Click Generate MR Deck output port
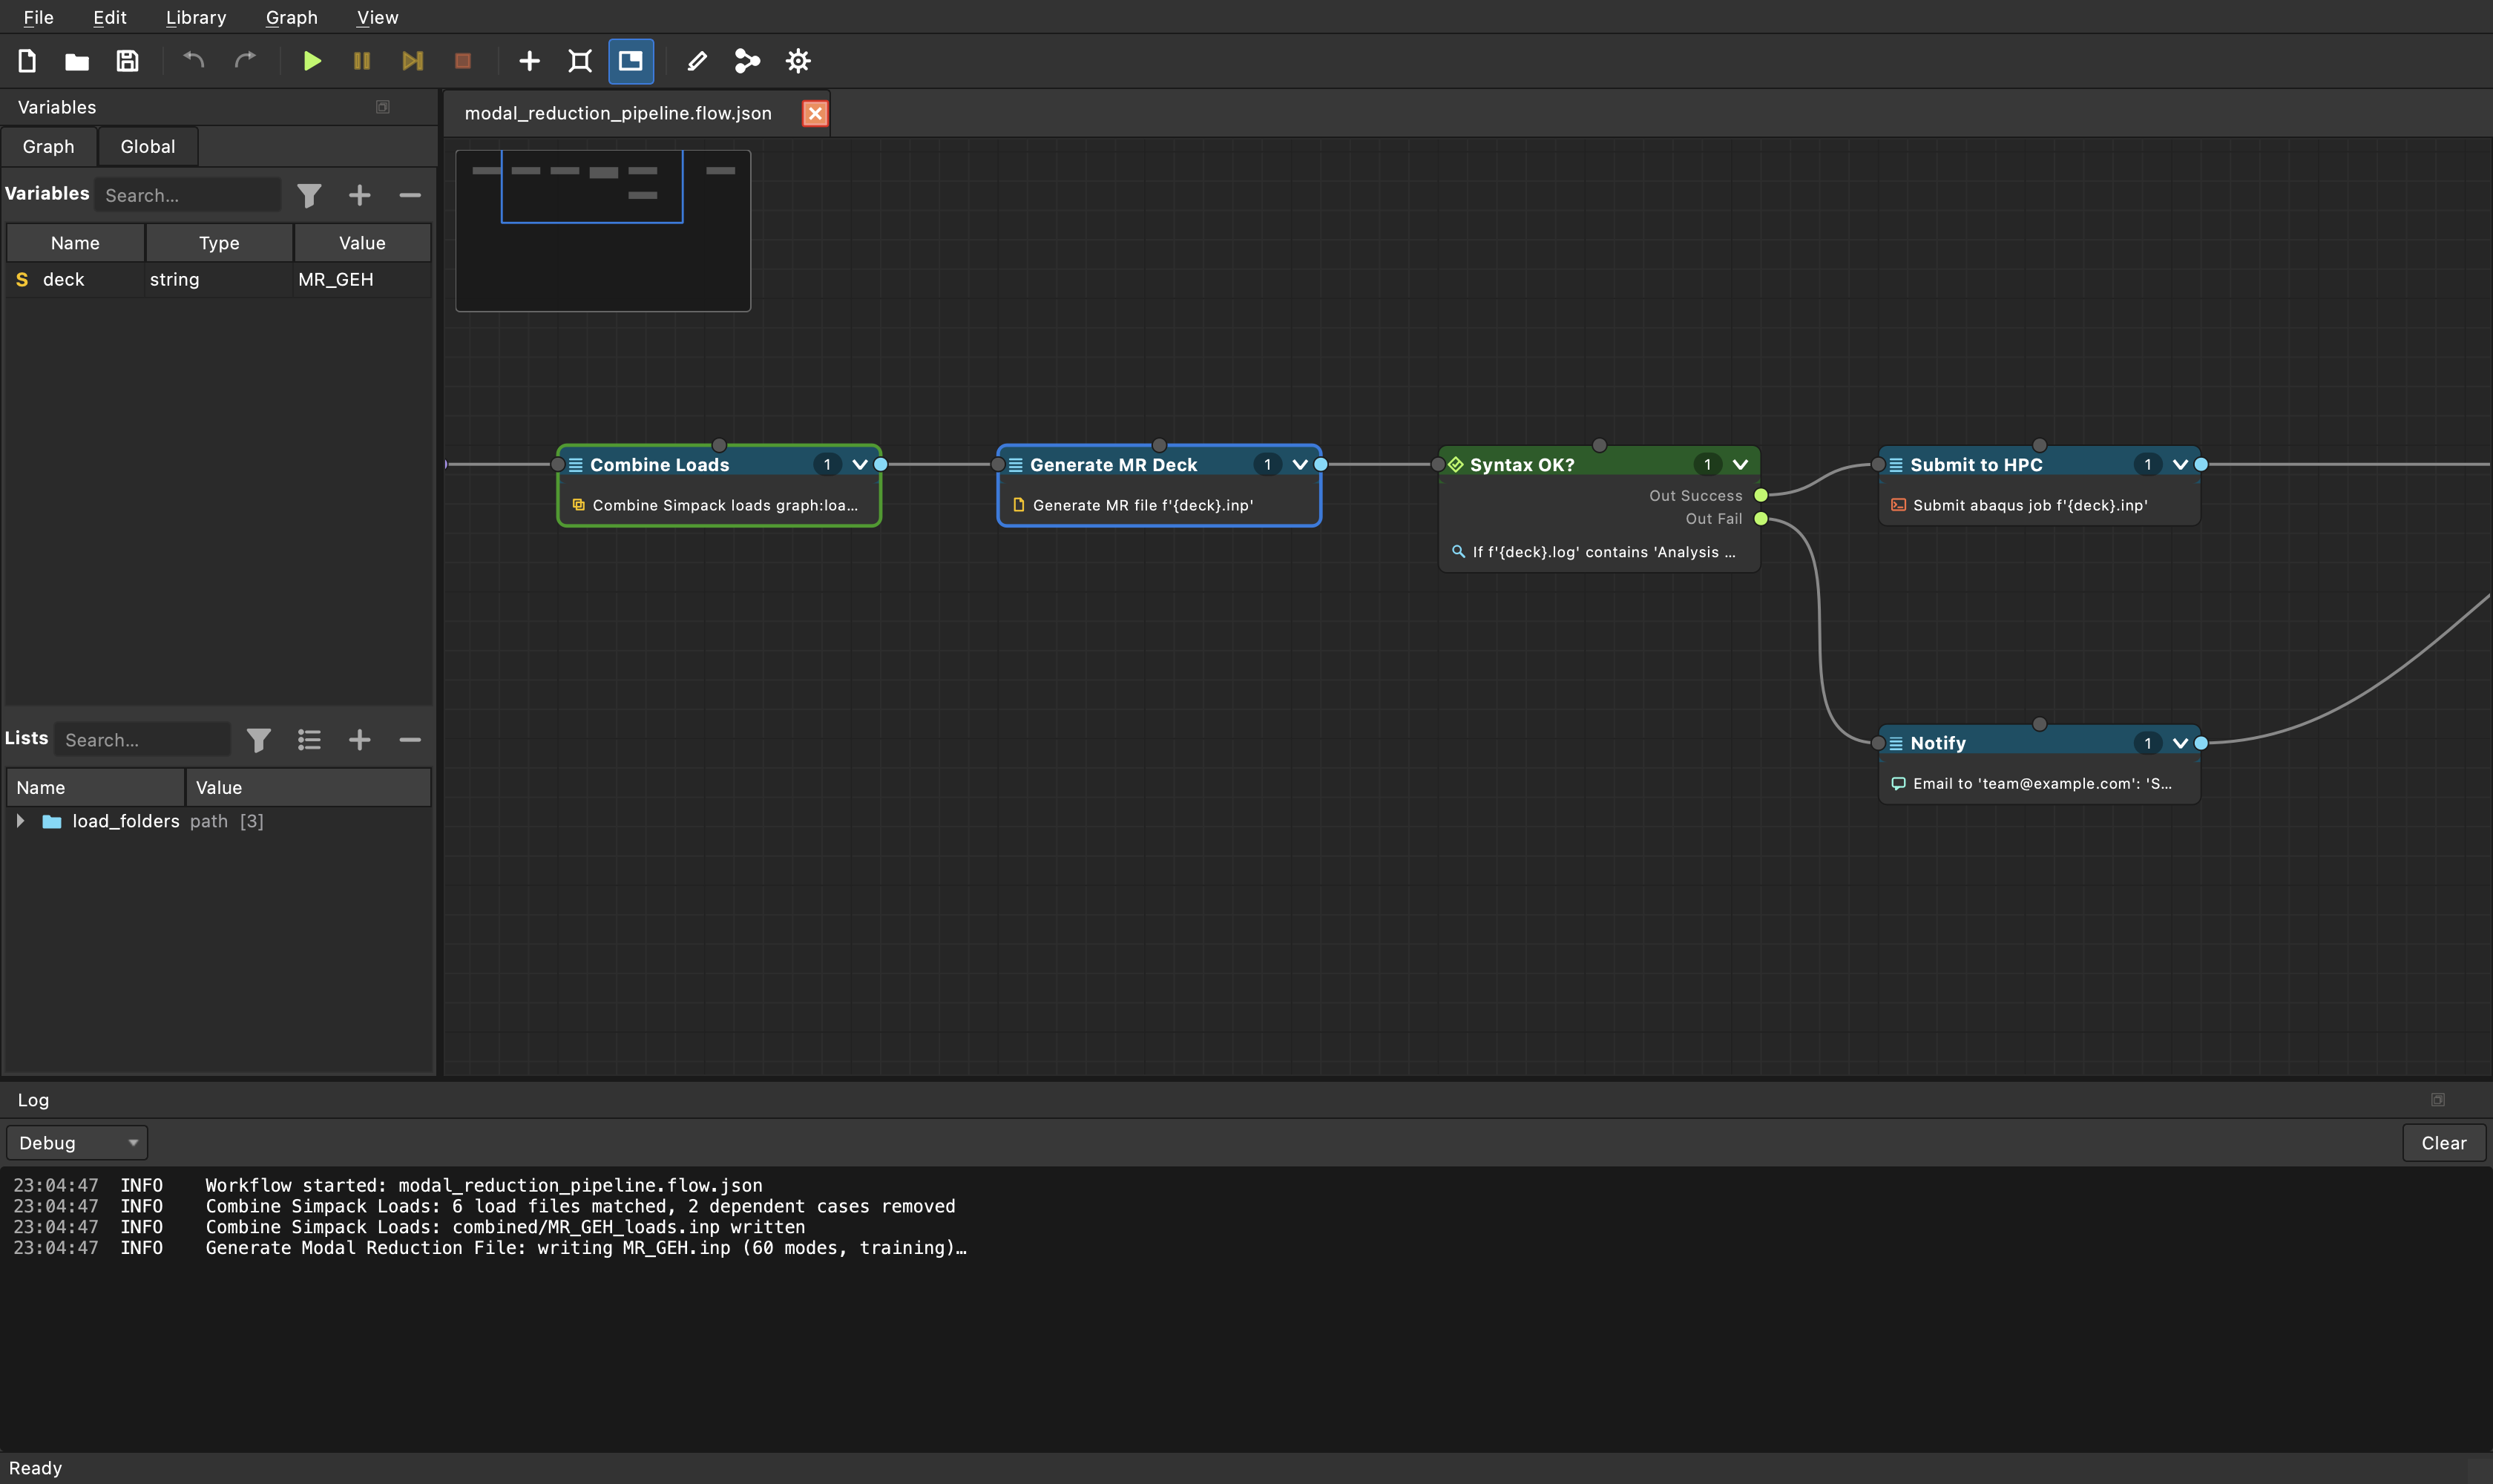The image size is (2493, 1484). [x=1321, y=465]
